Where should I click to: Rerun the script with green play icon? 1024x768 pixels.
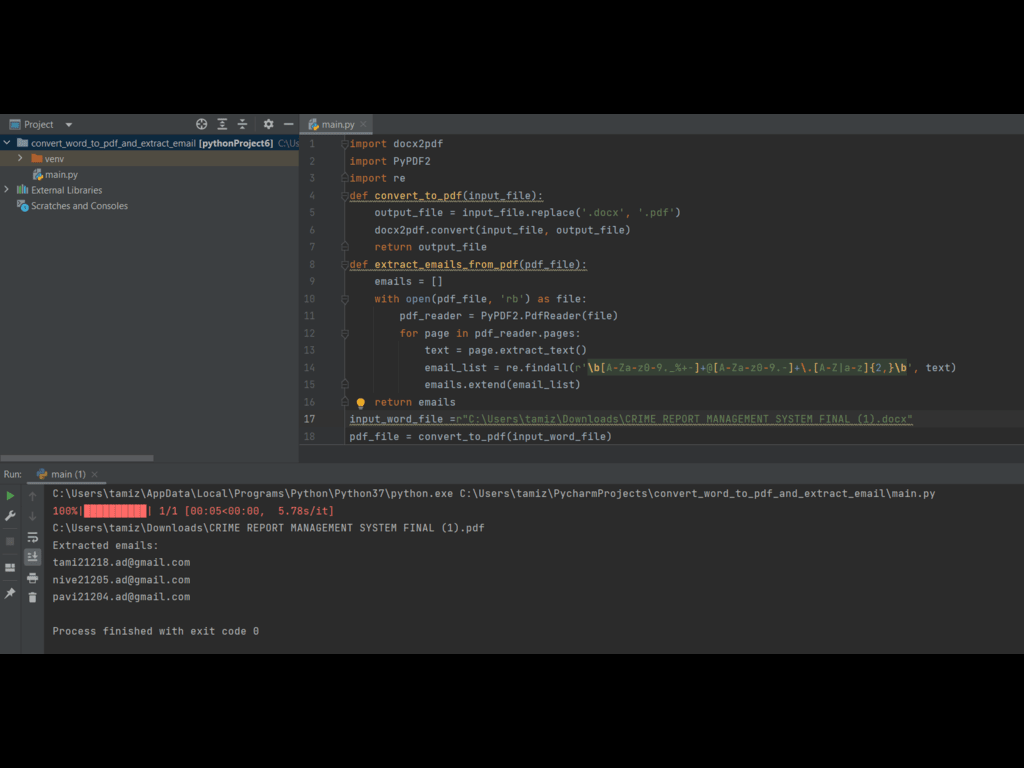coord(10,496)
